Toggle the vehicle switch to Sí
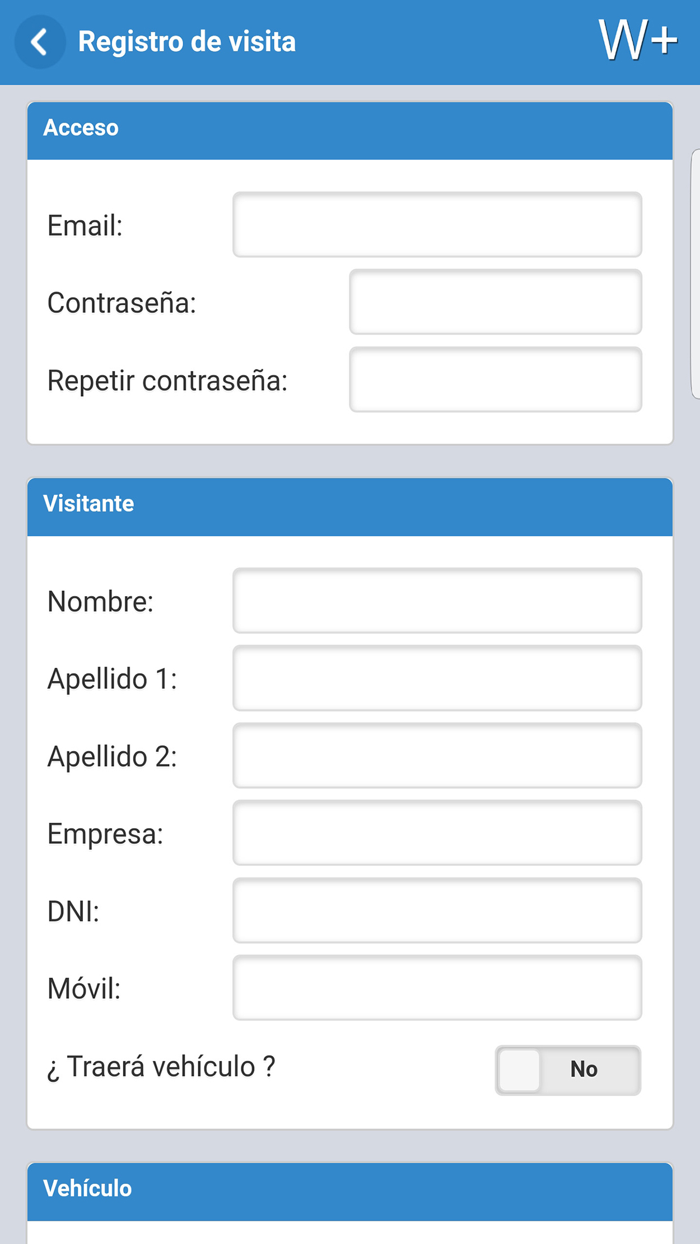 [x=520, y=1070]
